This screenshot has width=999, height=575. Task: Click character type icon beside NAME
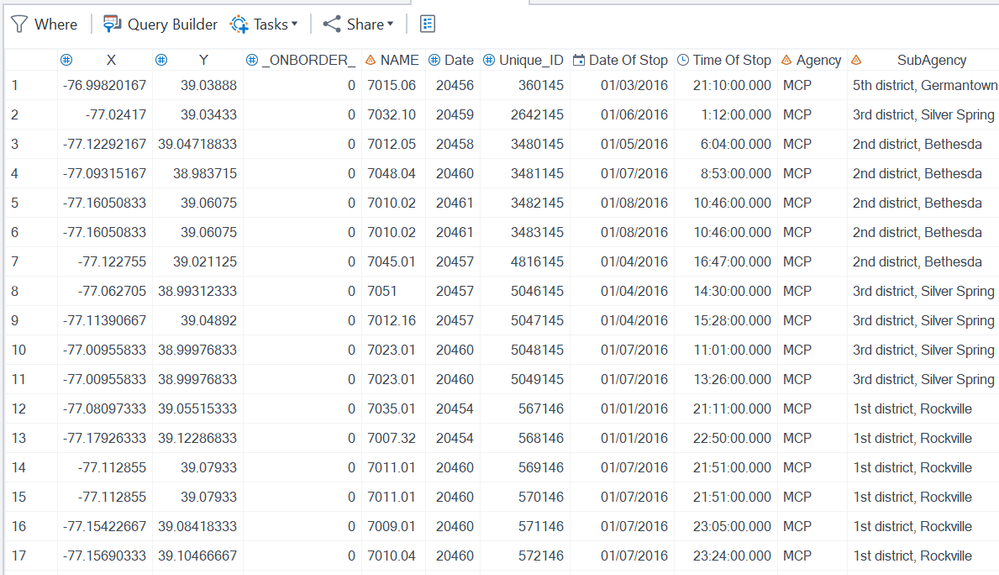point(371,60)
